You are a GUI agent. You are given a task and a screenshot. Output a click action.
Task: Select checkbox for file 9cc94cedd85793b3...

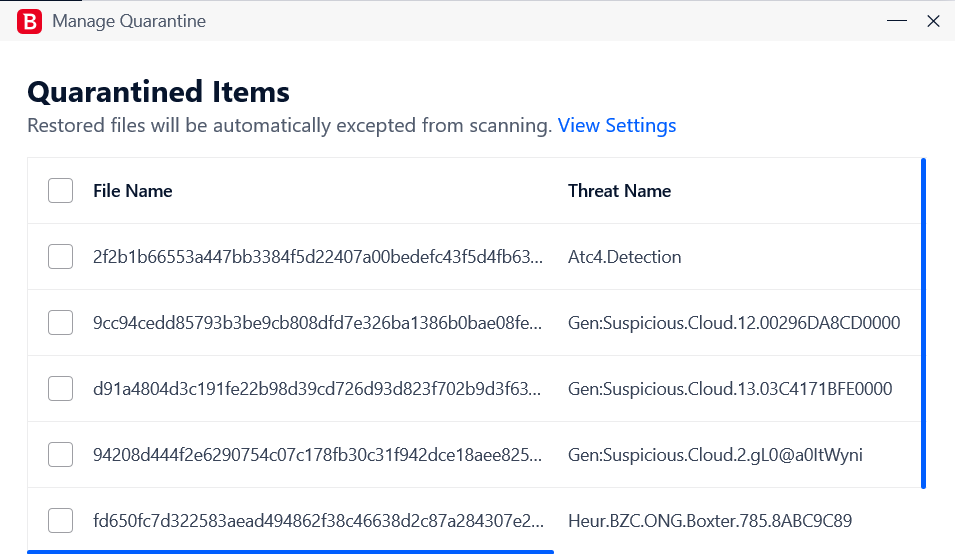60,323
